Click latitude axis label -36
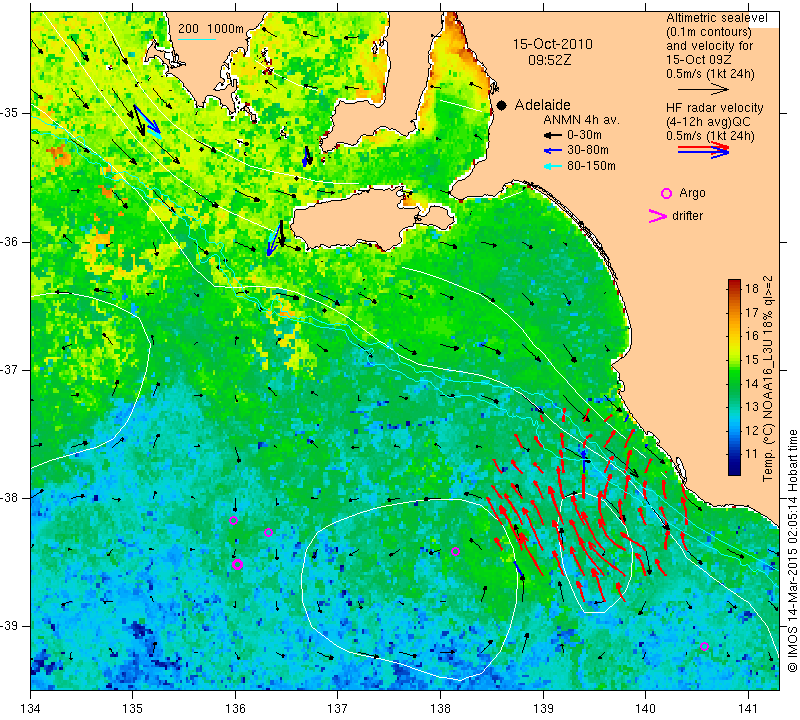 (x=10, y=241)
